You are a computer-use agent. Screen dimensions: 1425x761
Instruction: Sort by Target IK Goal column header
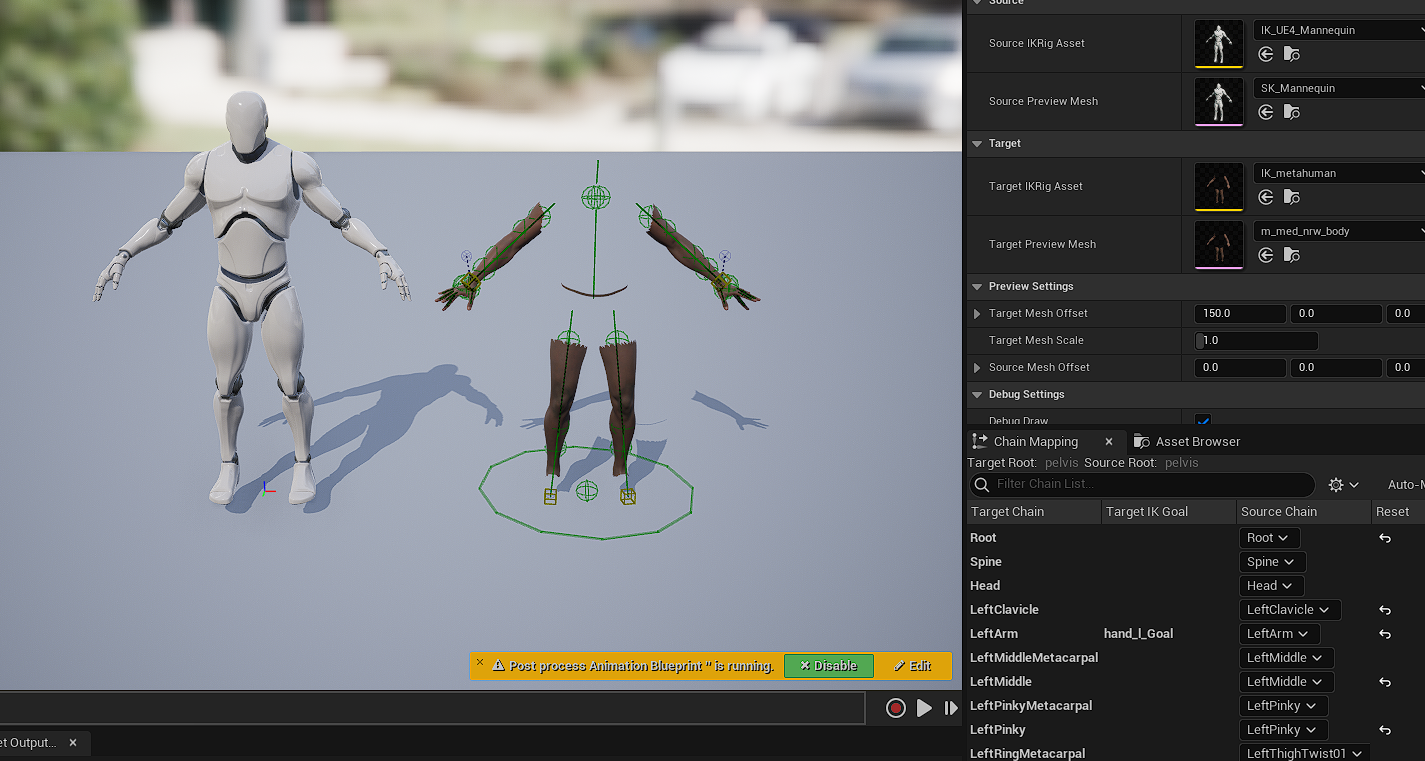(1169, 511)
